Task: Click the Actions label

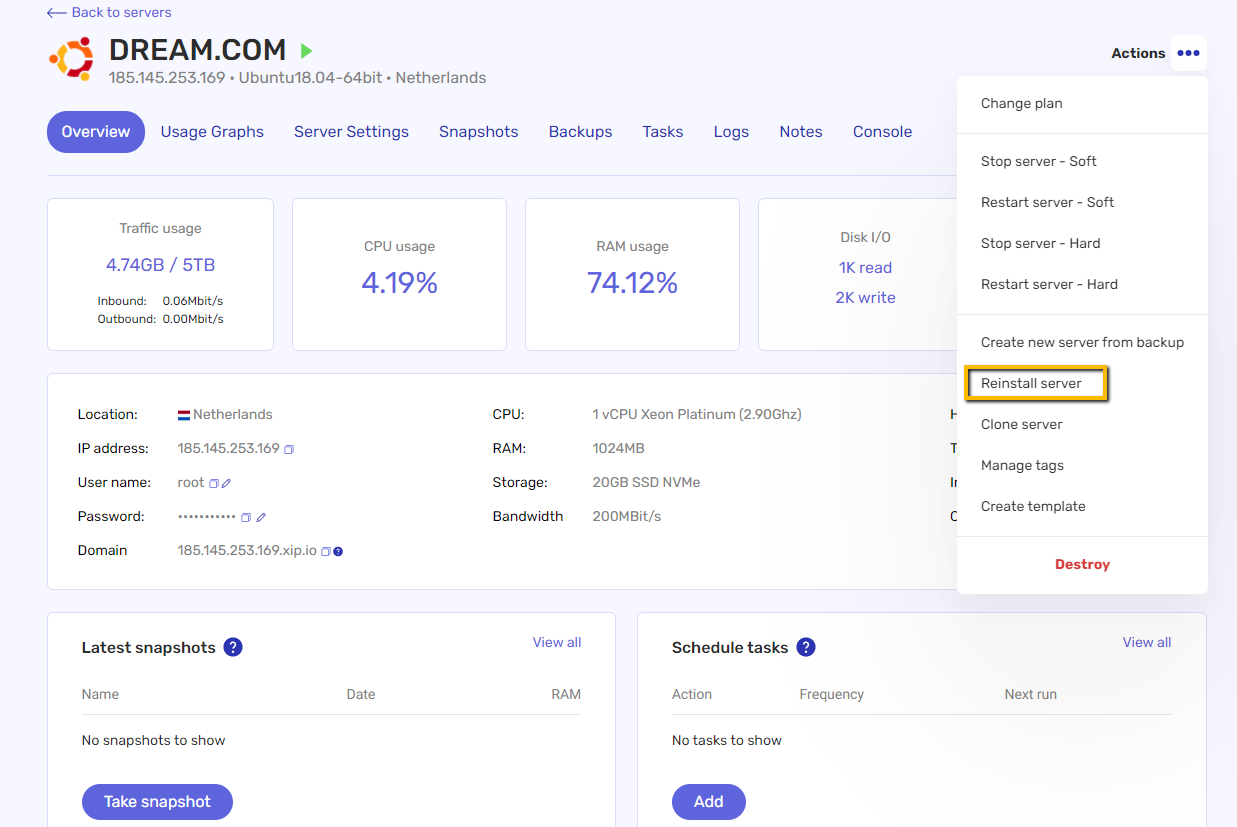Action: [x=1138, y=53]
